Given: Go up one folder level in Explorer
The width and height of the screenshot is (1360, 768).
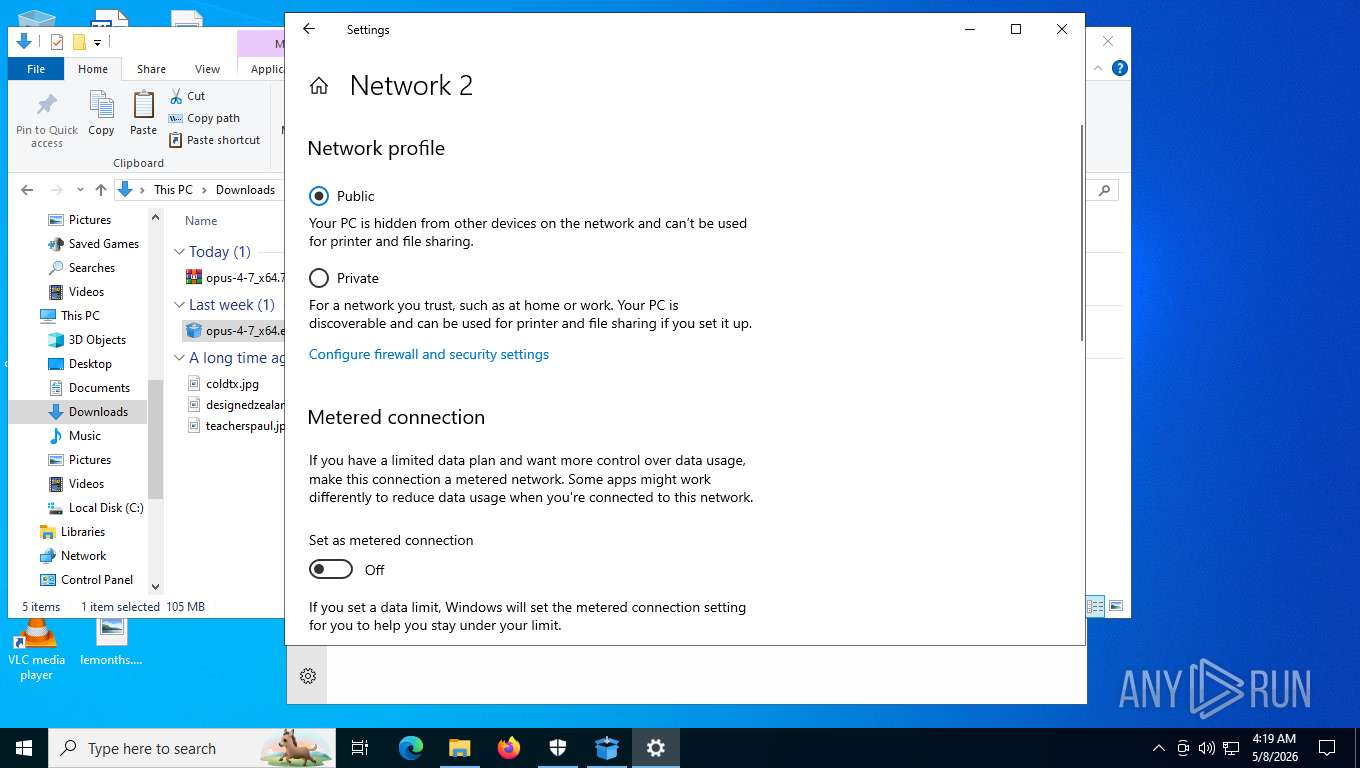Looking at the screenshot, I should click(x=101, y=190).
